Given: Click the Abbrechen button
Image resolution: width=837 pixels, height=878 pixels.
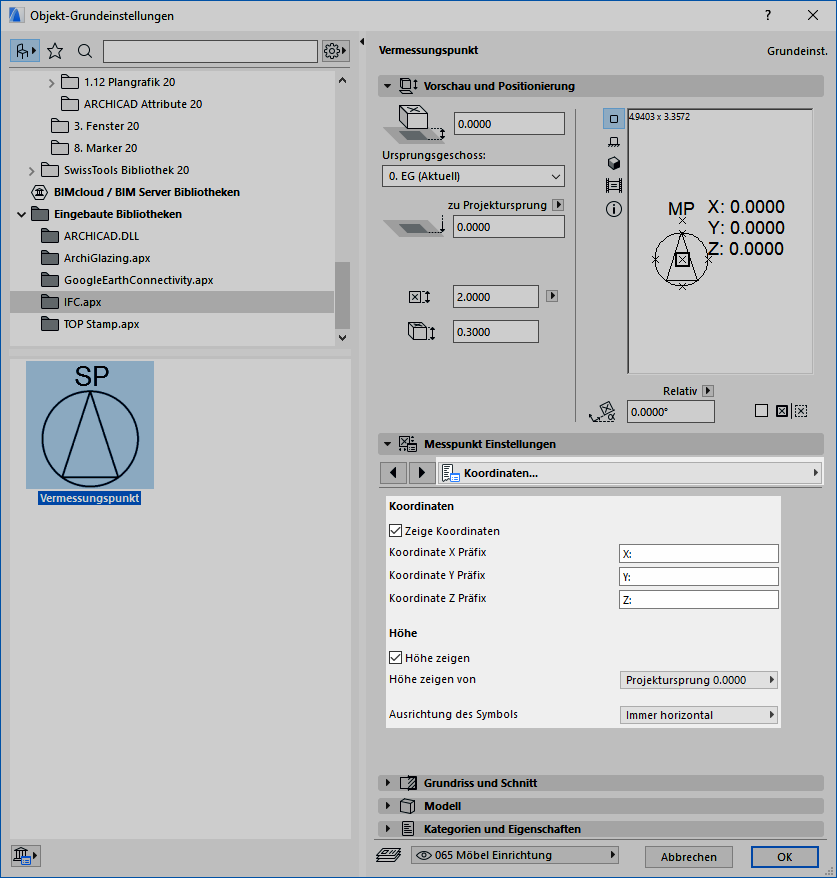Looking at the screenshot, I should pos(689,857).
